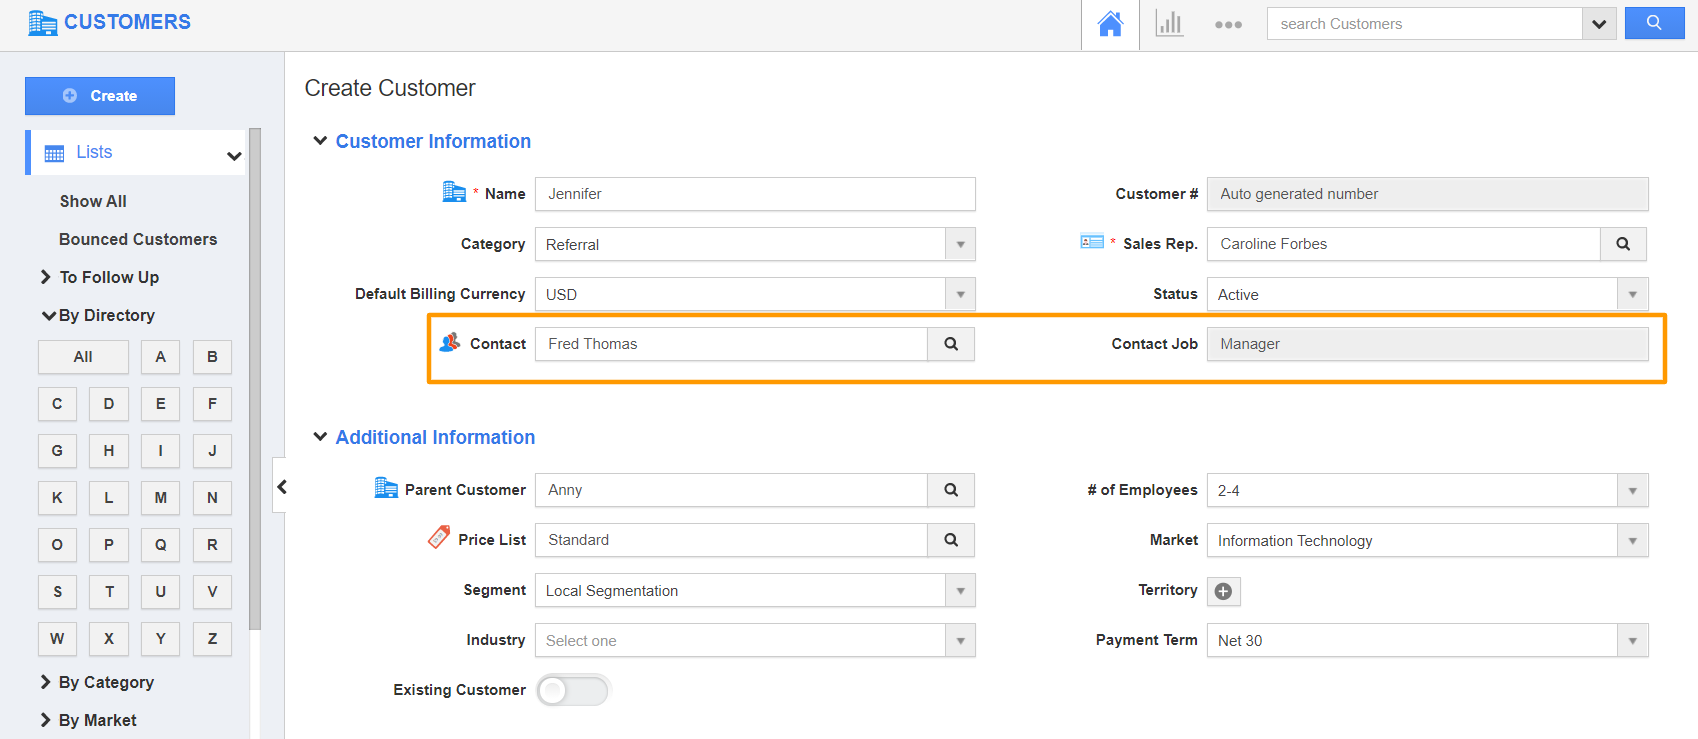The height and width of the screenshot is (739, 1698).
Task: Collapse the left sidebar panel arrow
Action: coord(281,487)
